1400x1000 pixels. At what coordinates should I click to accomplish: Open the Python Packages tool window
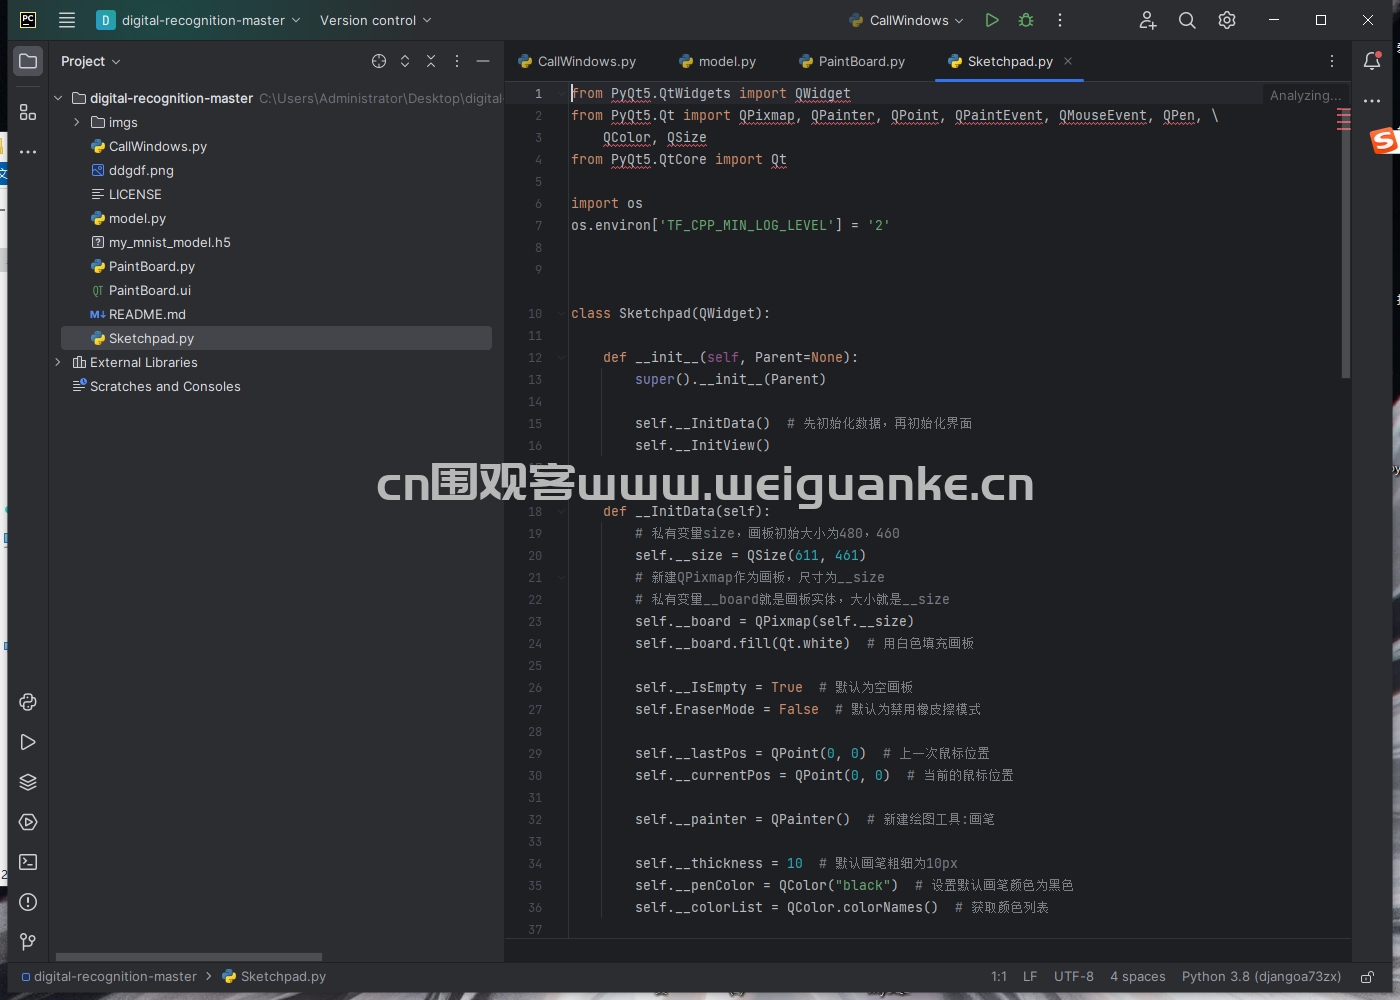(x=28, y=782)
